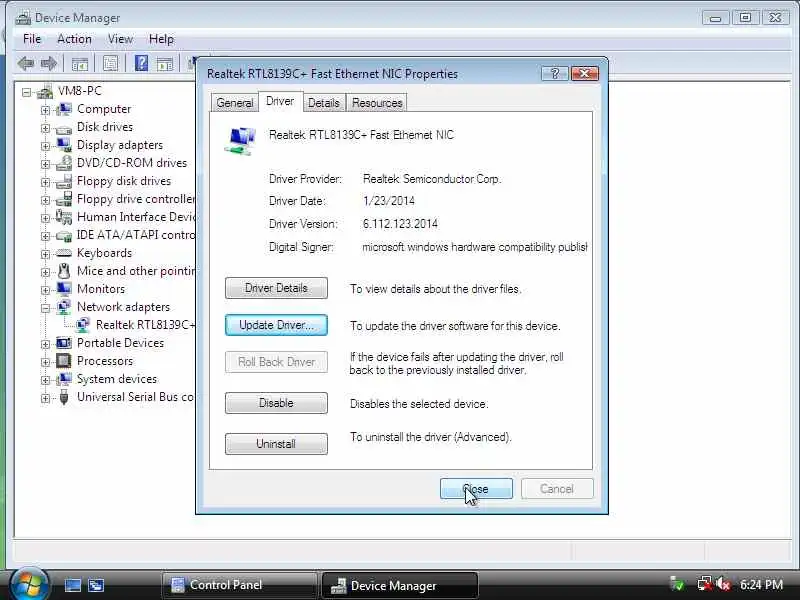This screenshot has height=600, width=800.
Task: Select the Human Interface Devices tree item
Action: click(x=137, y=217)
